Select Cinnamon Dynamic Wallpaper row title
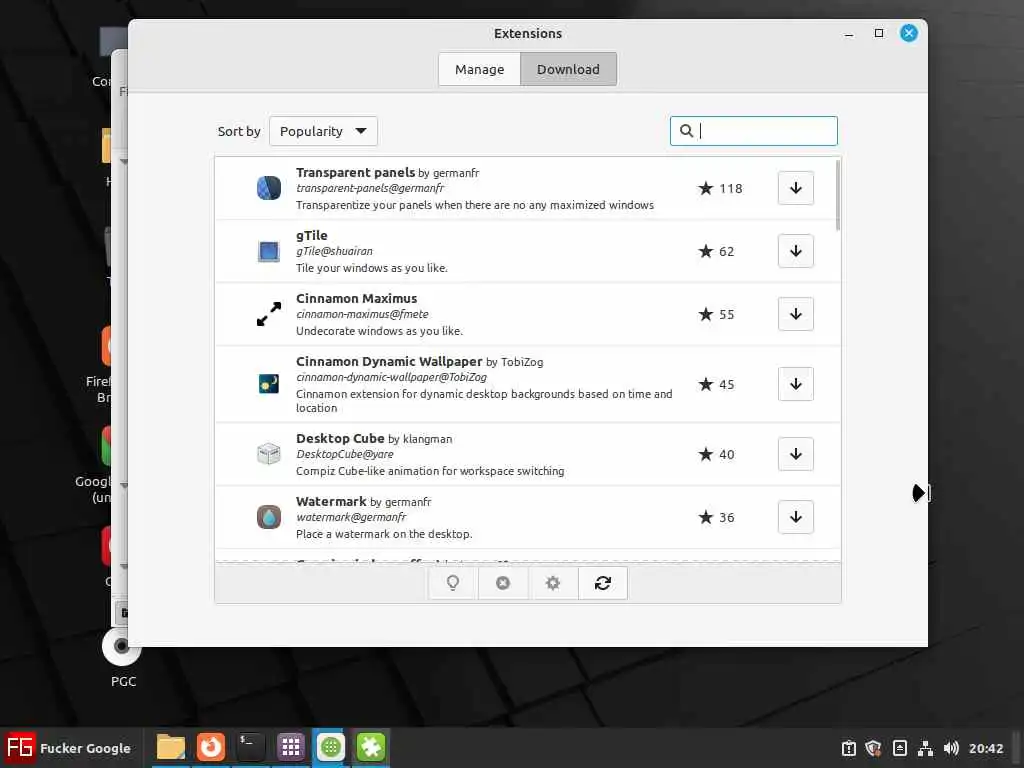Image resolution: width=1024 pixels, height=768 pixels. tap(389, 362)
